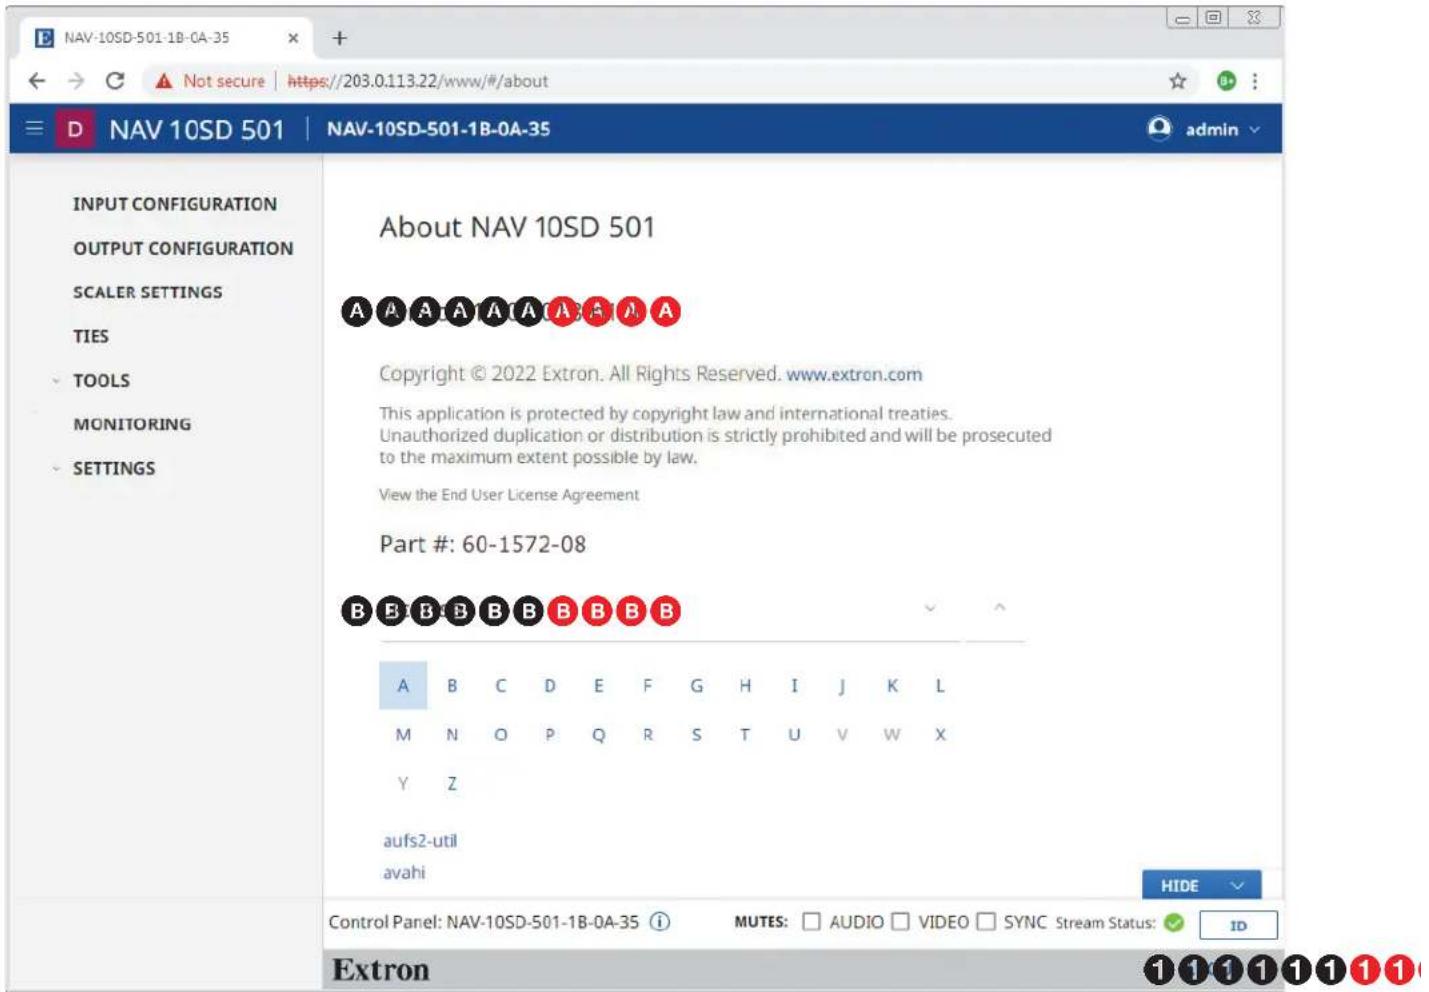Click the Extron logo in footer
This screenshot has width=1429, height=992.
(x=381, y=969)
